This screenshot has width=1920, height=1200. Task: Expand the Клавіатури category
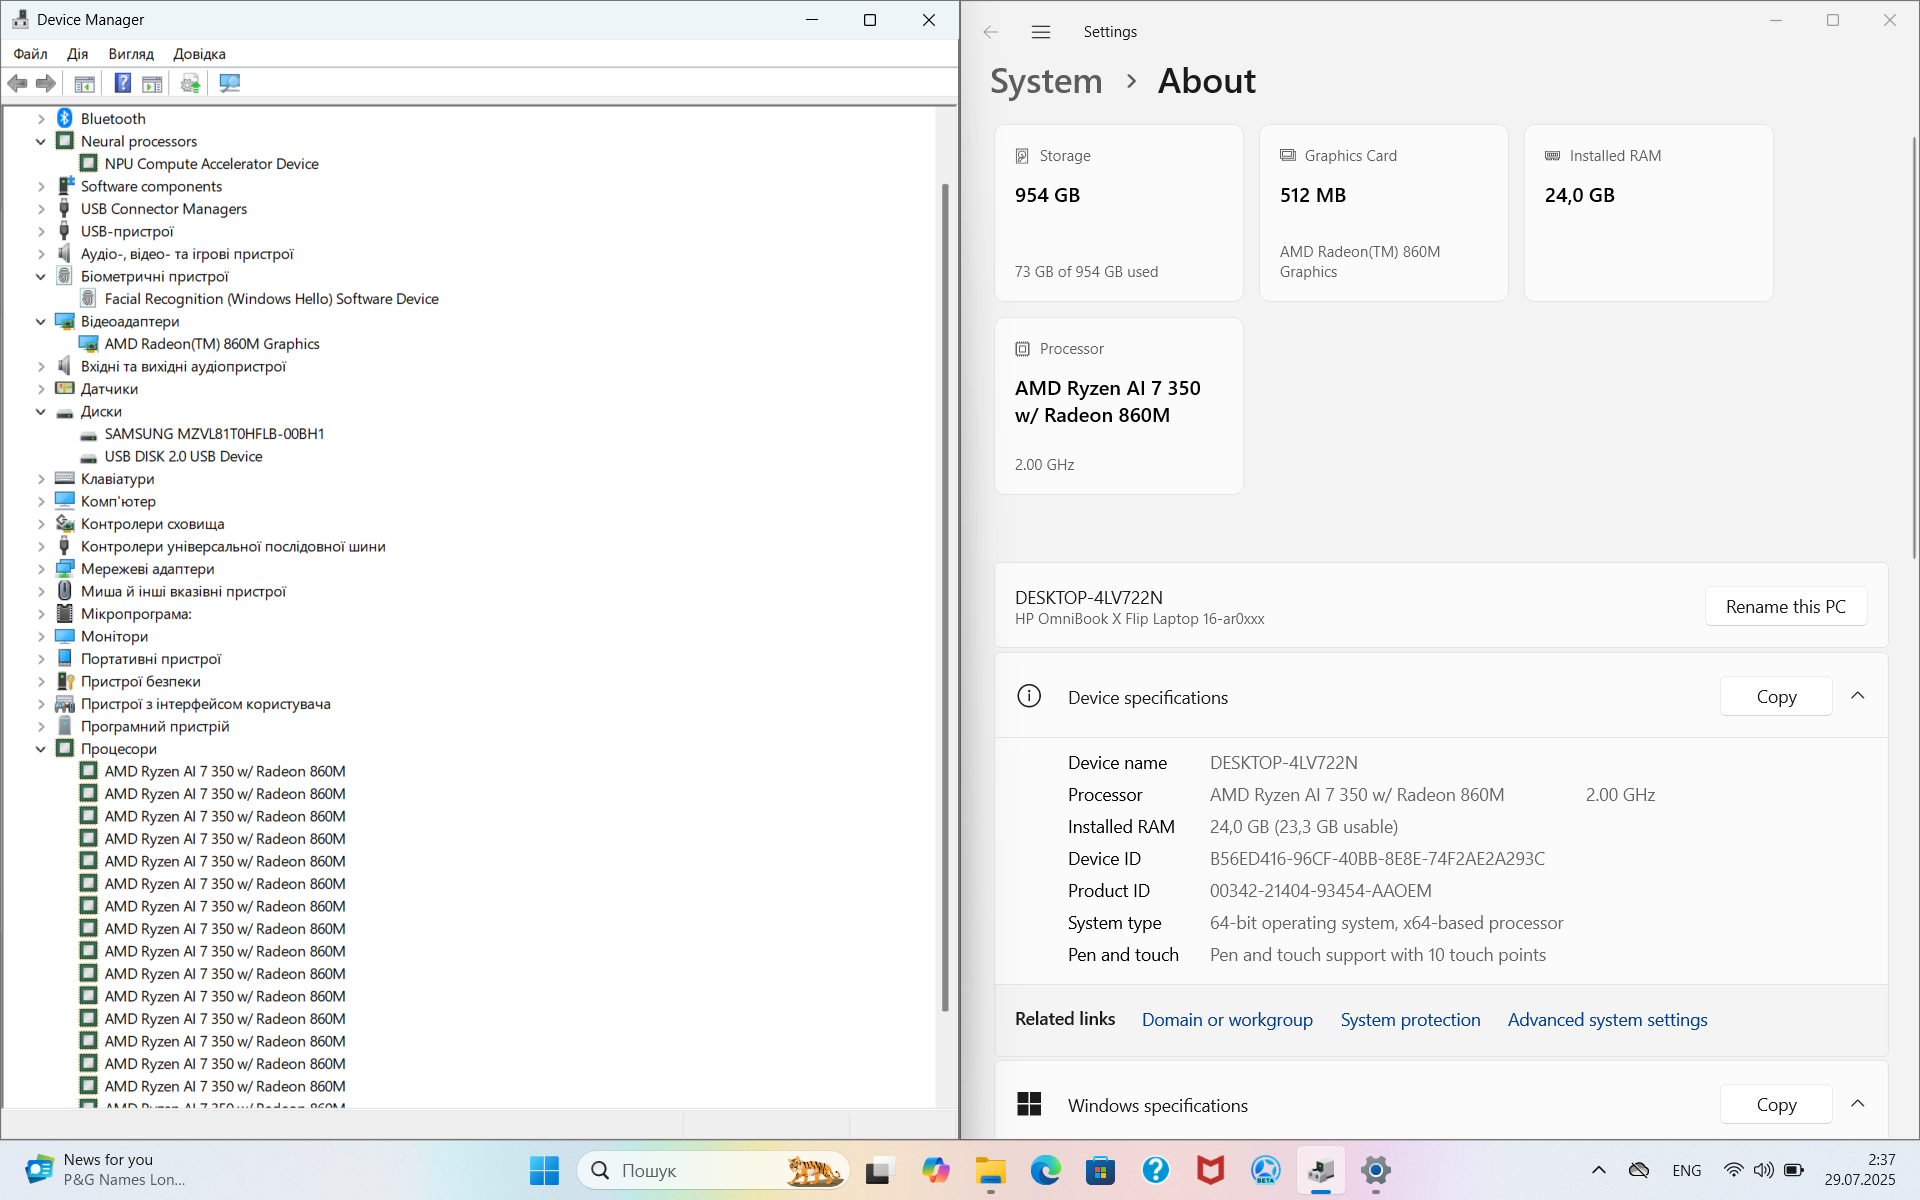(41, 479)
